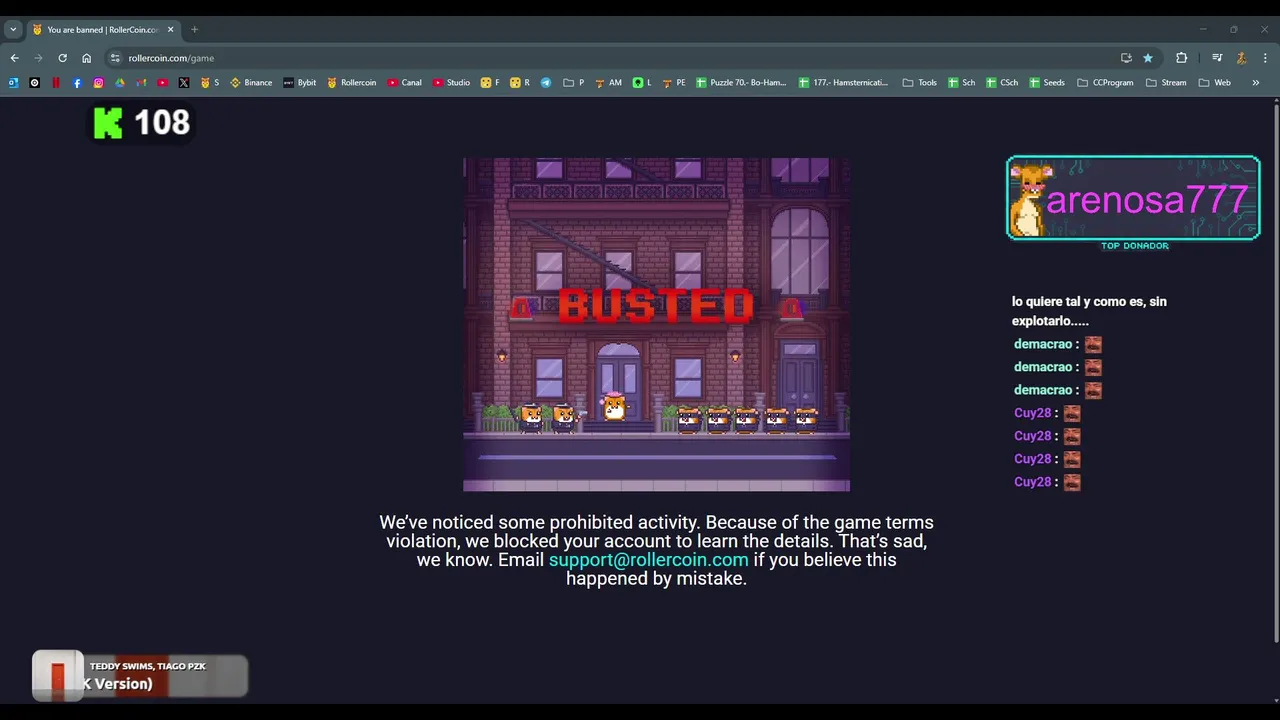Open the Binance bookmark
The height and width of the screenshot is (720, 1280).
pos(251,83)
